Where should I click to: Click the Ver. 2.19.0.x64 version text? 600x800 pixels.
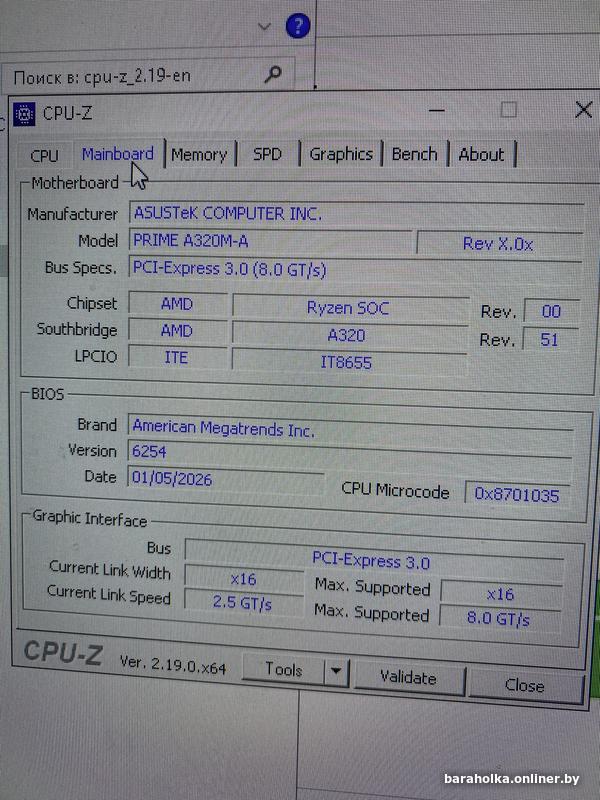[173, 665]
